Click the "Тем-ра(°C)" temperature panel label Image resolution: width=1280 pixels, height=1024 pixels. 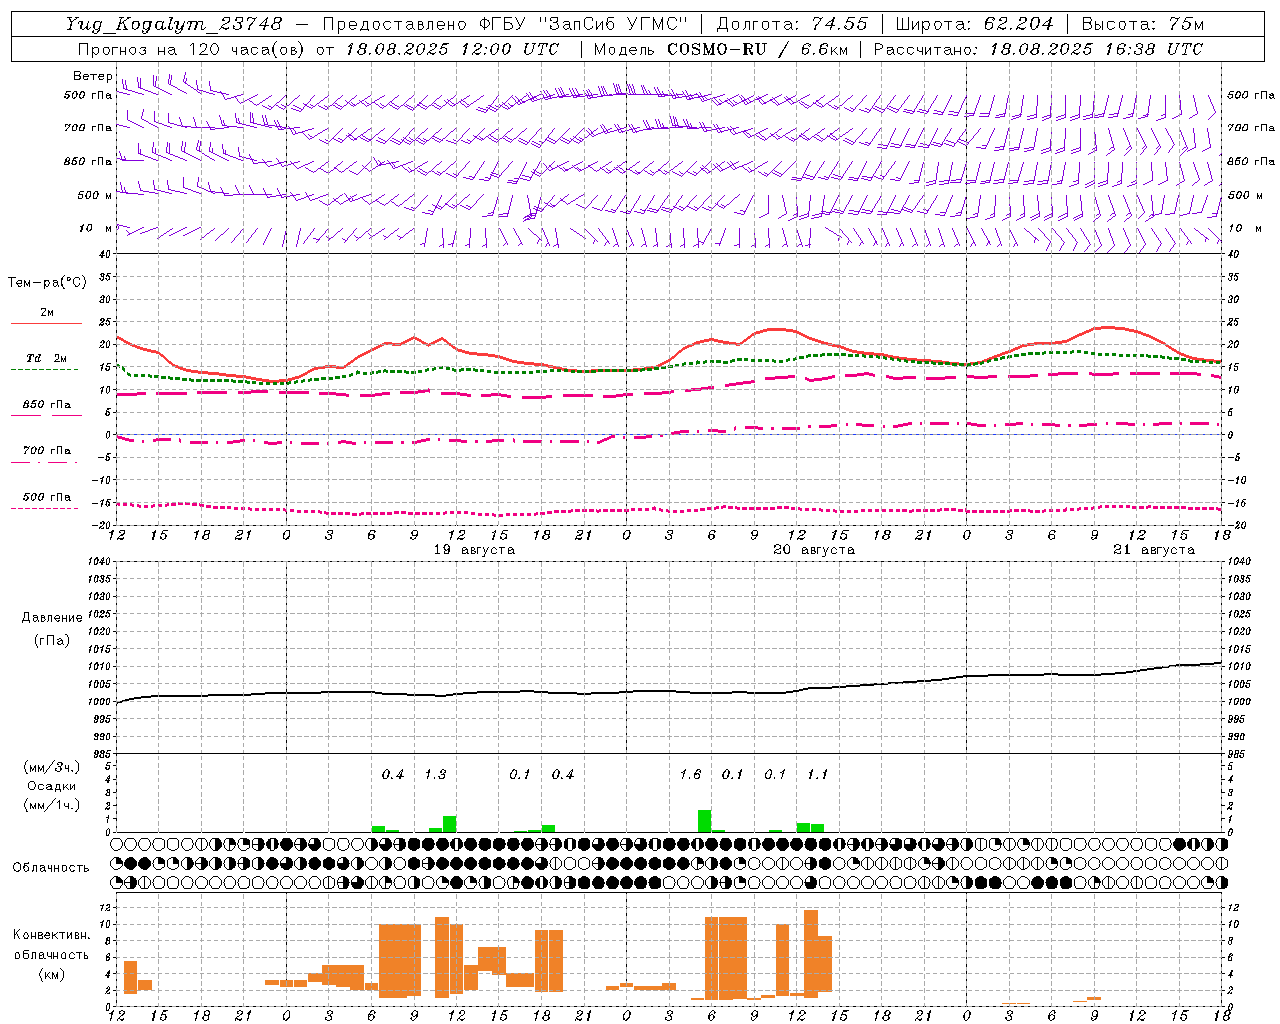point(47,283)
